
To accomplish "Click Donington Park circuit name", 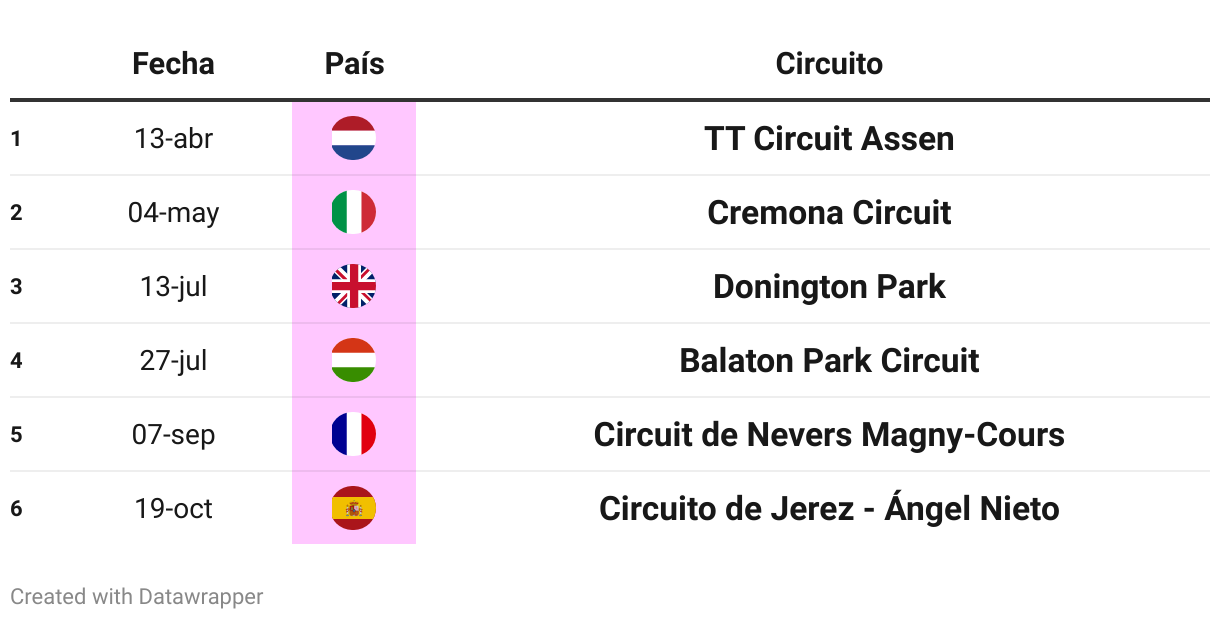I will [829, 286].
